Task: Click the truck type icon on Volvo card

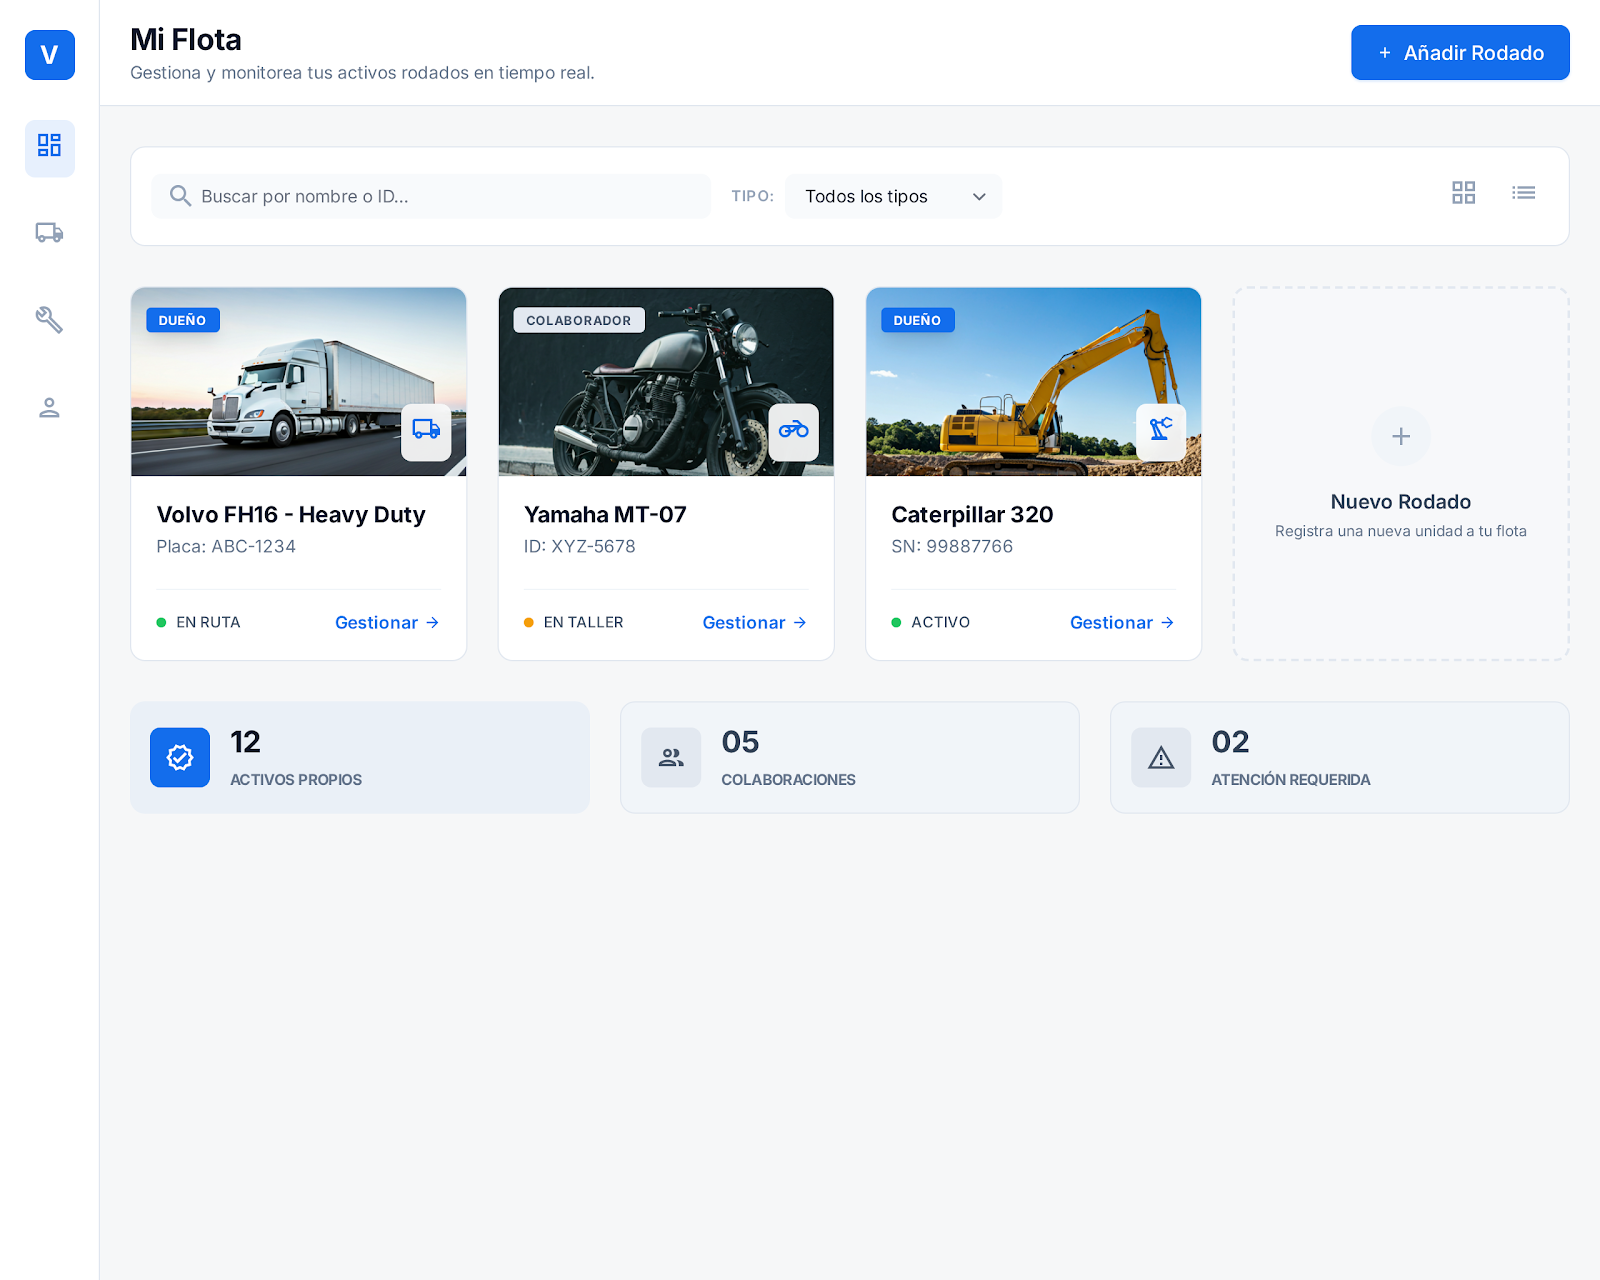Action: click(426, 431)
